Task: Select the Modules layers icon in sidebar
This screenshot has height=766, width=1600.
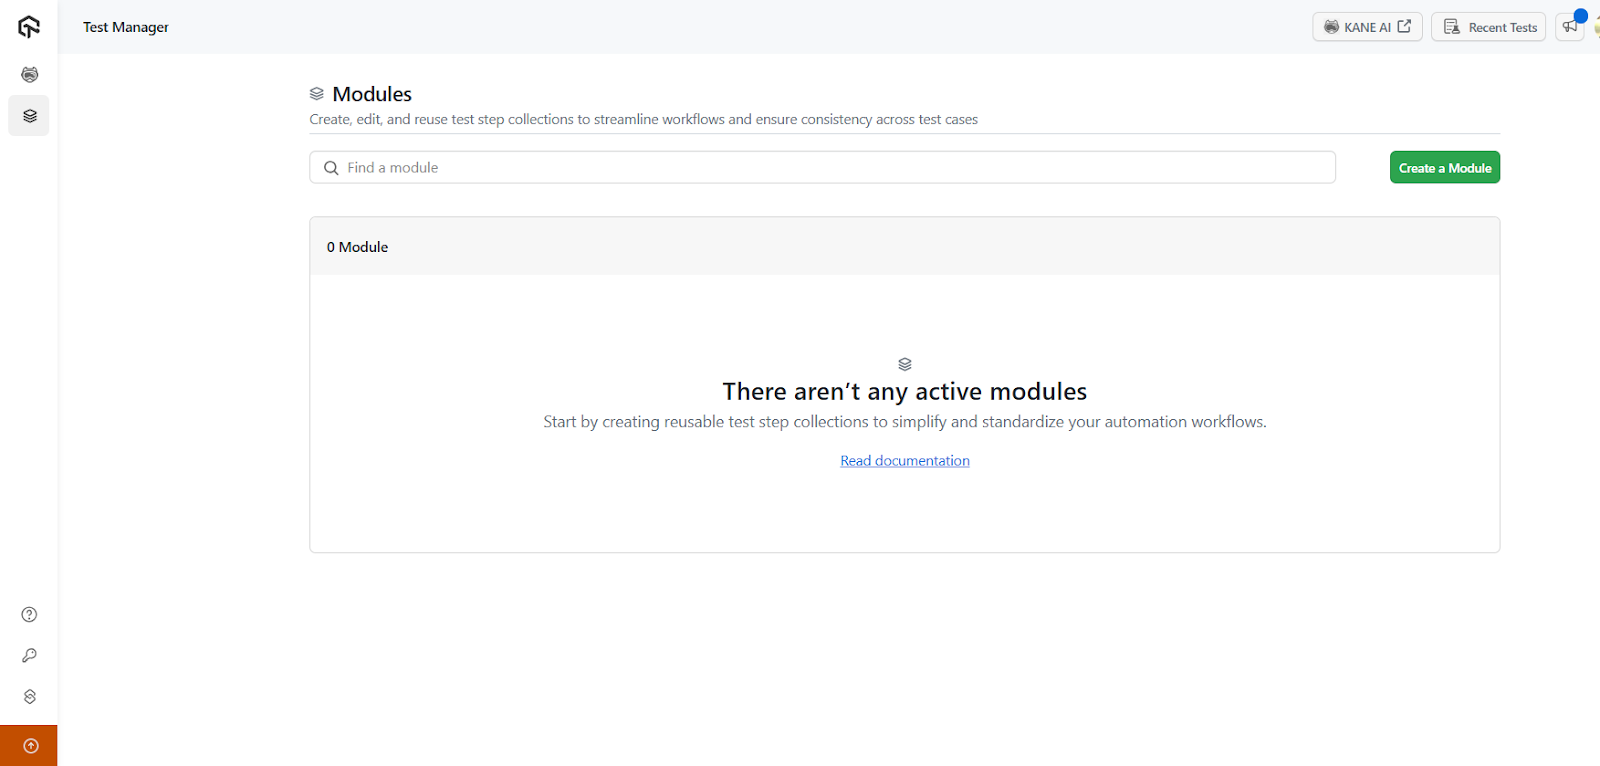Action: click(x=29, y=116)
